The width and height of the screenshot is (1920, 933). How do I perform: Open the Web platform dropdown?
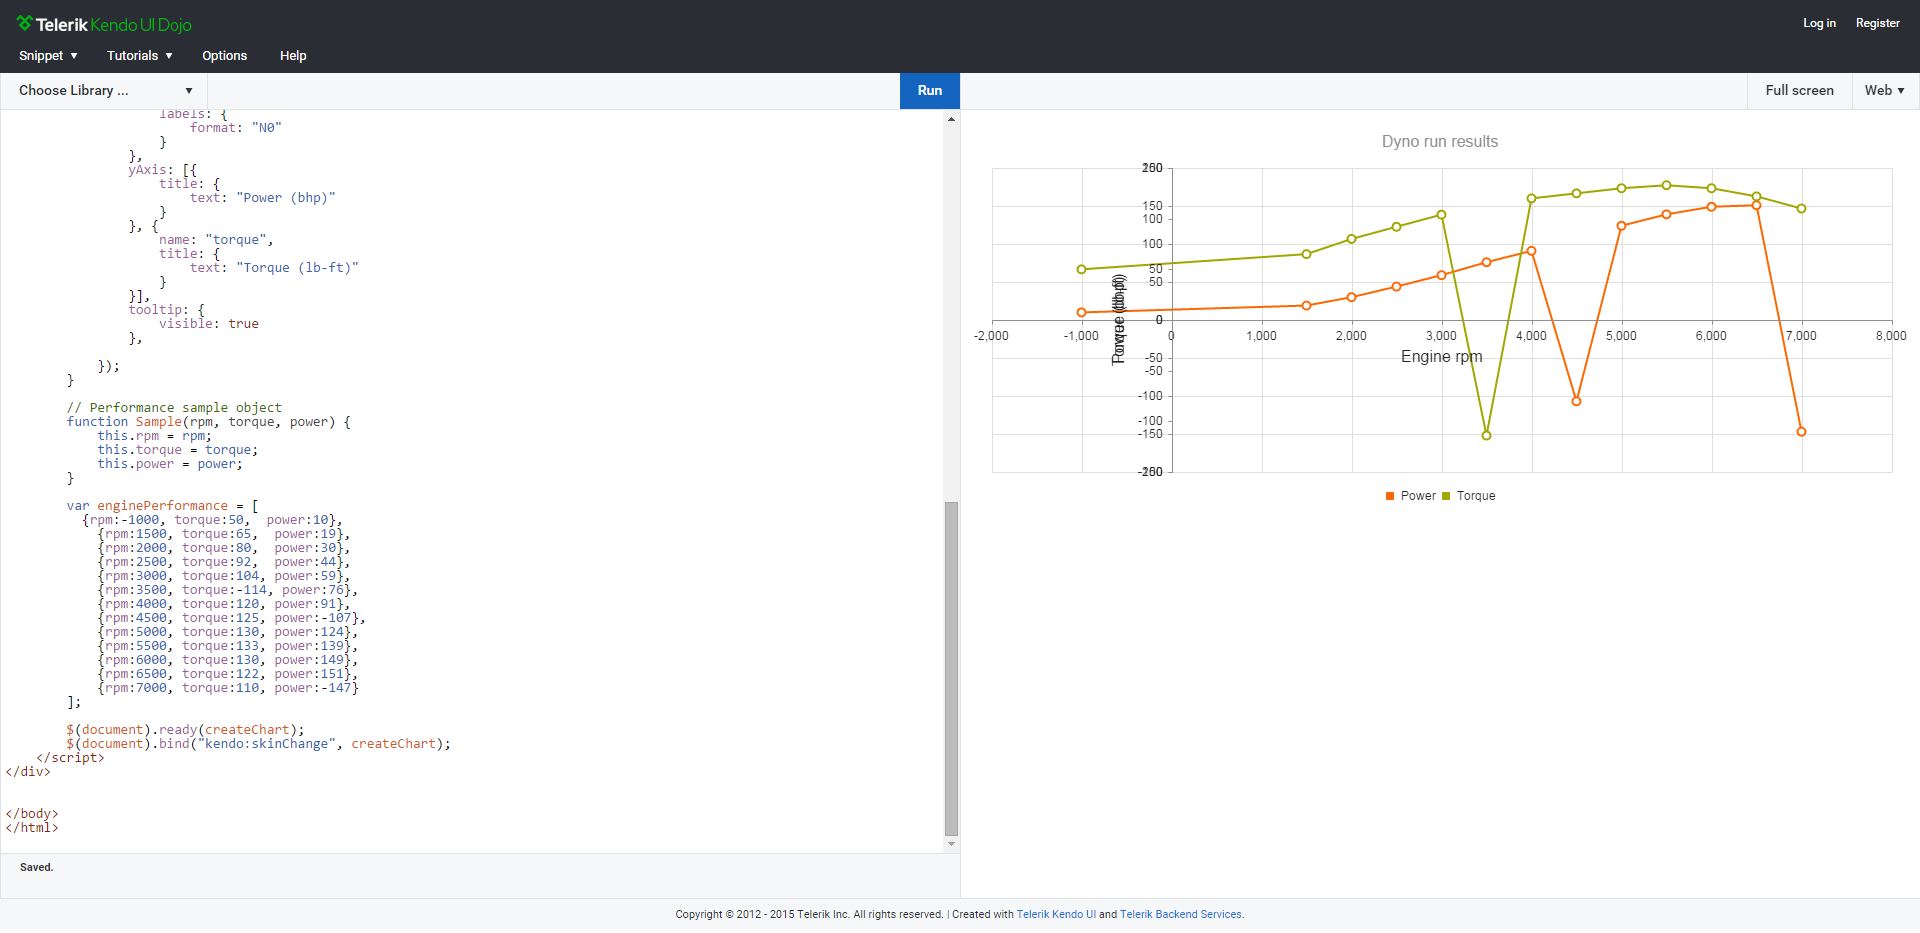(1885, 90)
